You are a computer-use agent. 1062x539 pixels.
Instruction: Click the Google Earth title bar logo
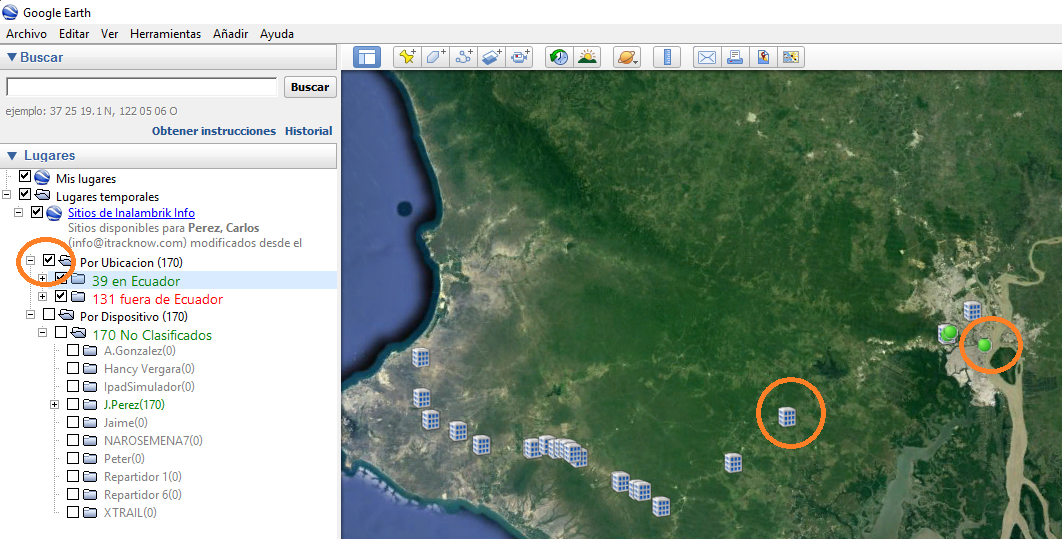pyautogui.click(x=10, y=12)
